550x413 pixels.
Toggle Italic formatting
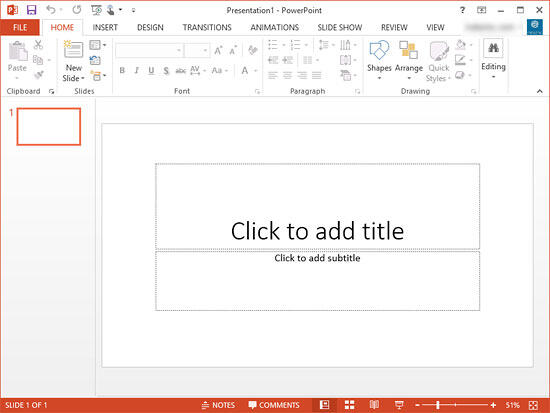point(136,71)
